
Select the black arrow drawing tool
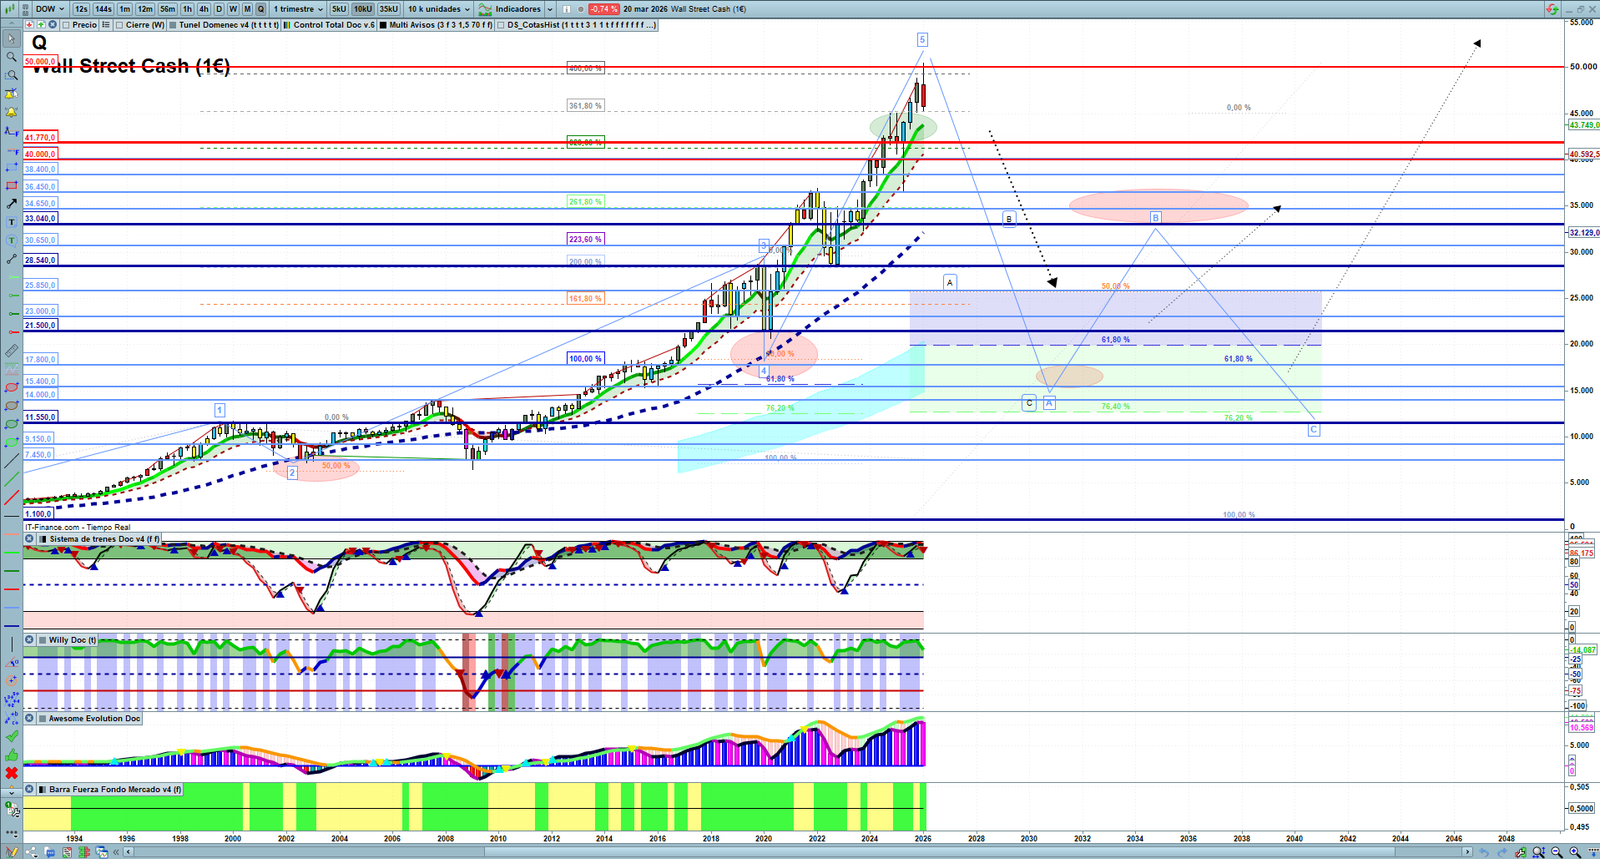point(11,204)
